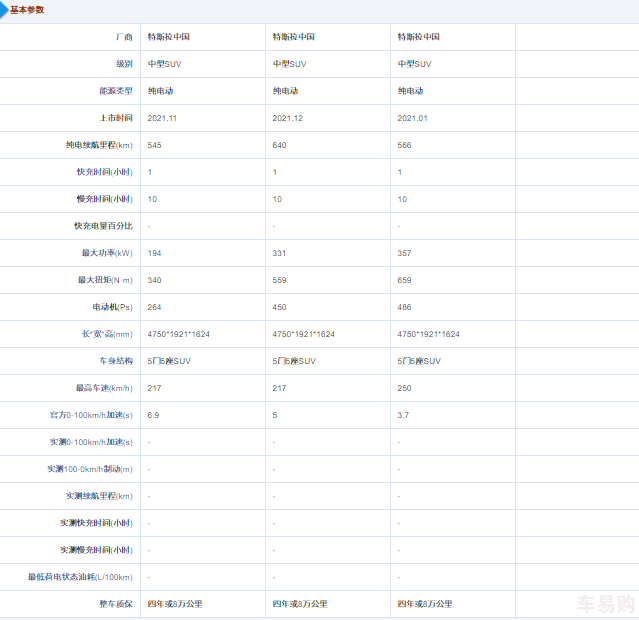Image resolution: width=639 pixels, height=620 pixels.
Task: Click the range value 545
Action: [154, 145]
